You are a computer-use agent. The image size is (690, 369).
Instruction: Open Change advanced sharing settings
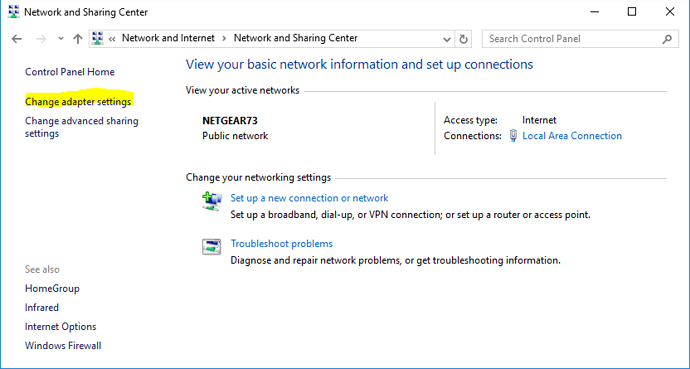(82, 127)
